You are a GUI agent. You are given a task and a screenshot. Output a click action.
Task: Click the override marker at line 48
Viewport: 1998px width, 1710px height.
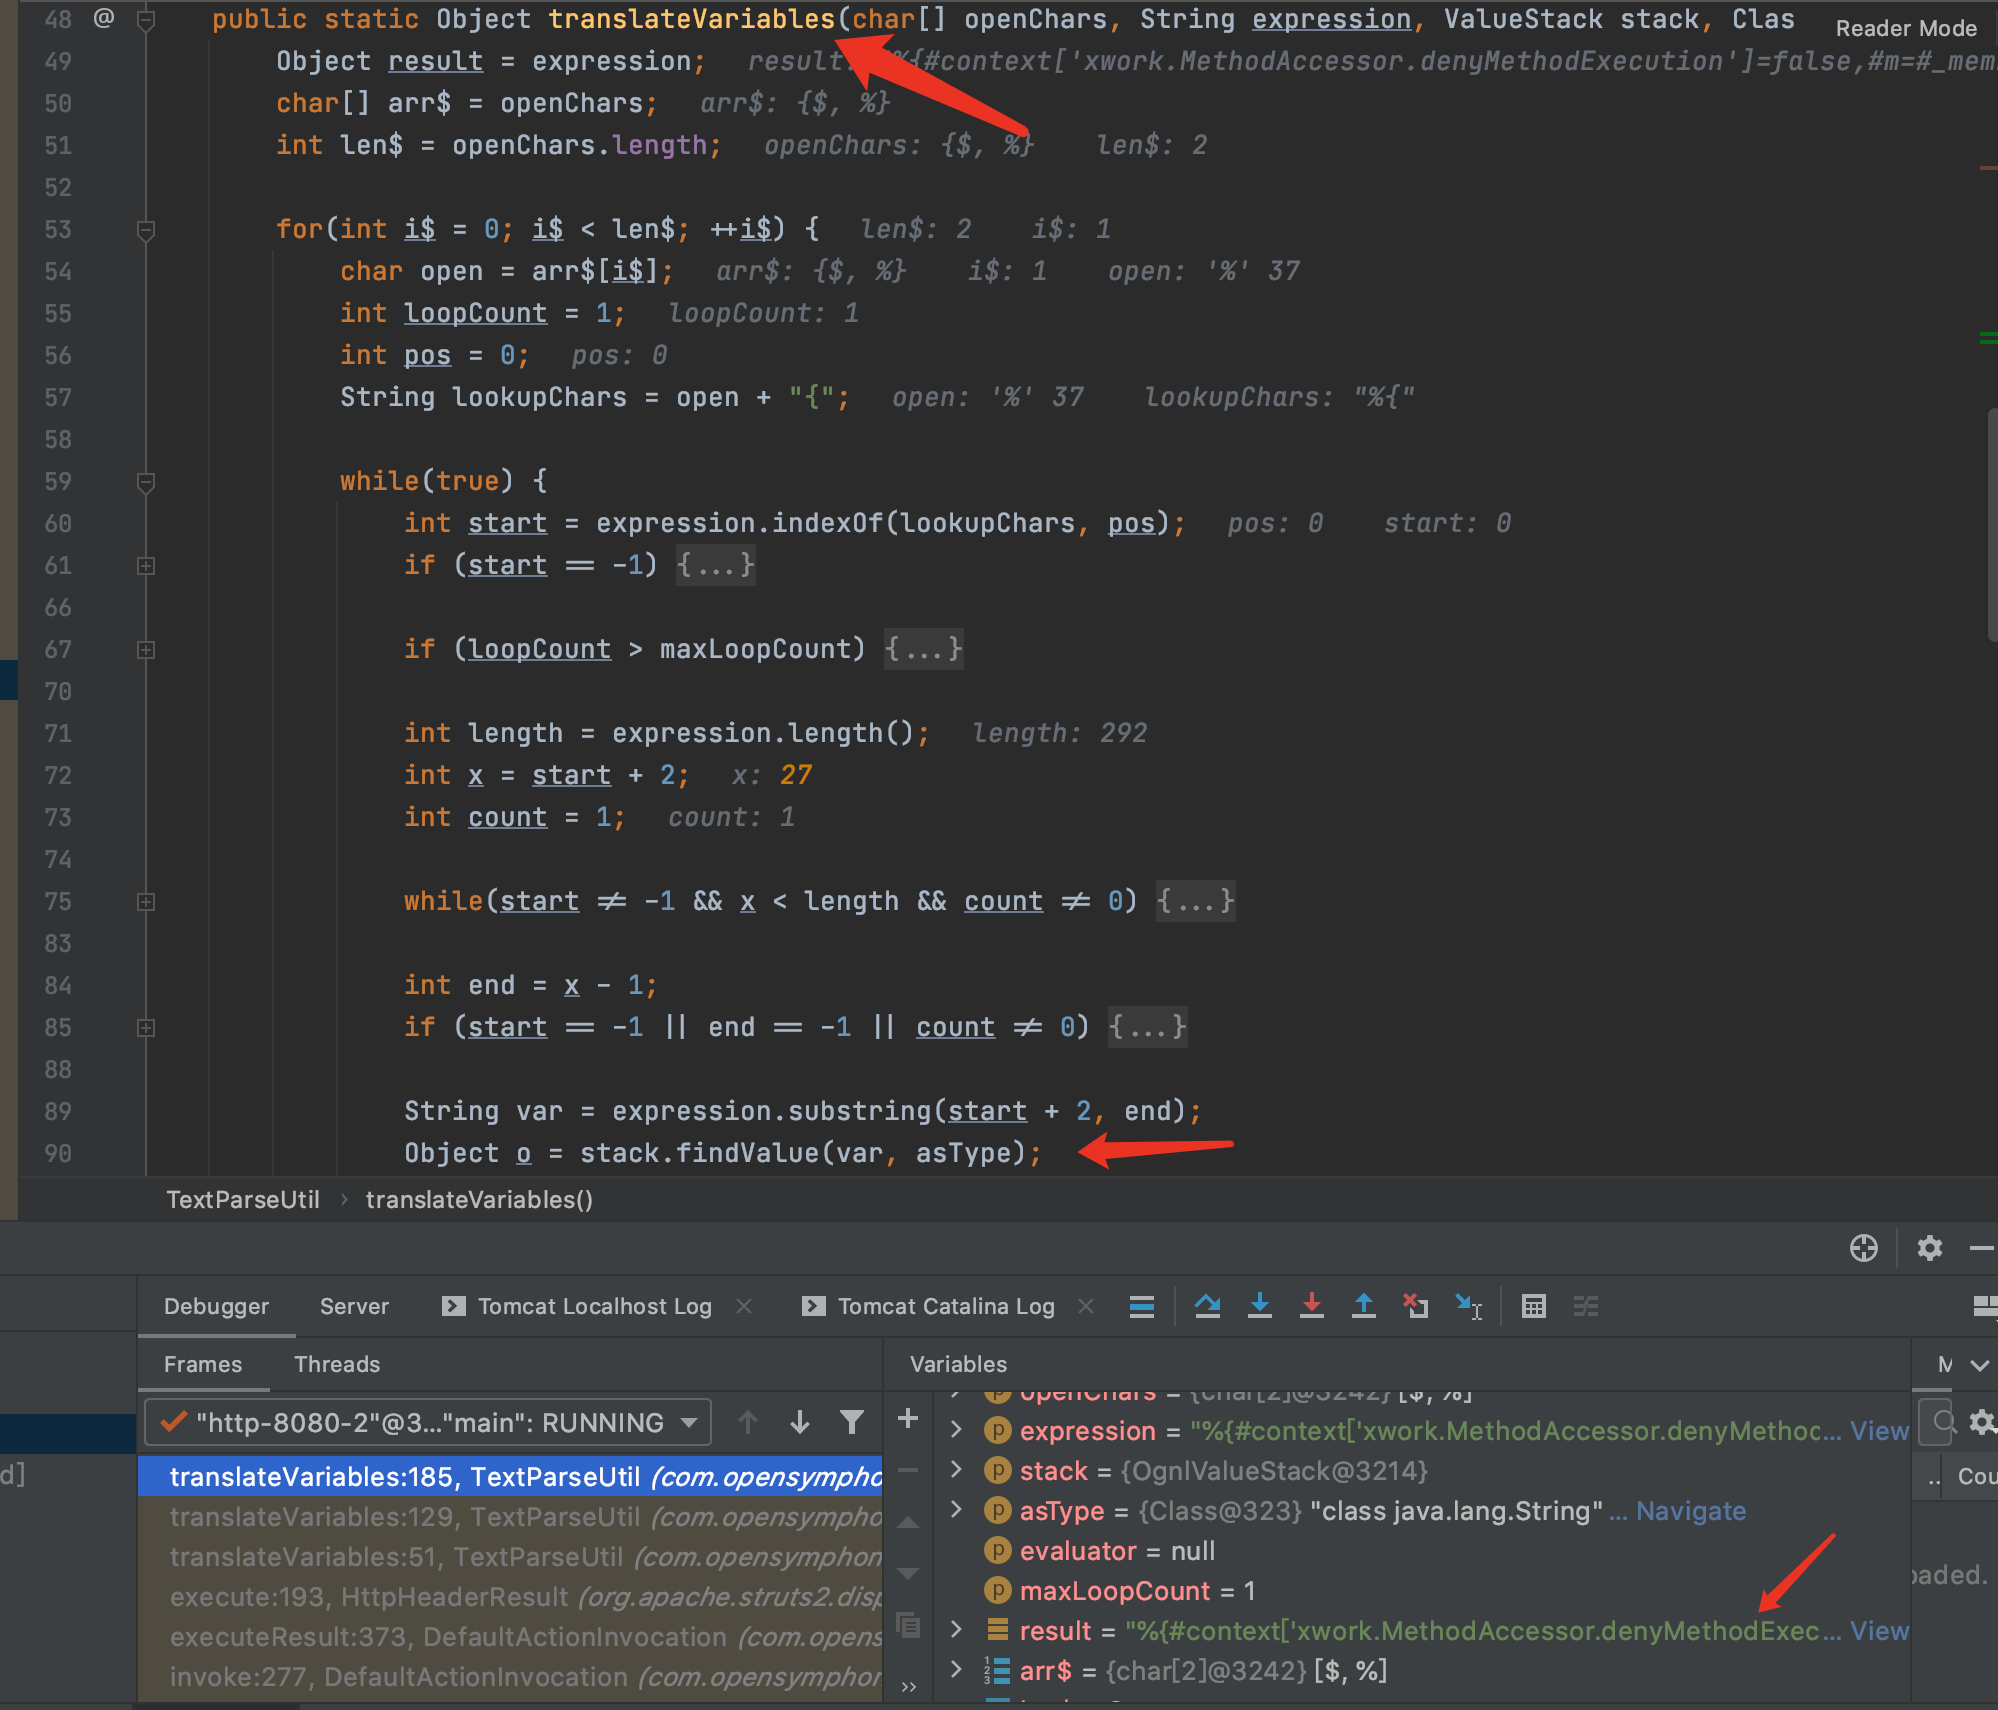point(104,18)
